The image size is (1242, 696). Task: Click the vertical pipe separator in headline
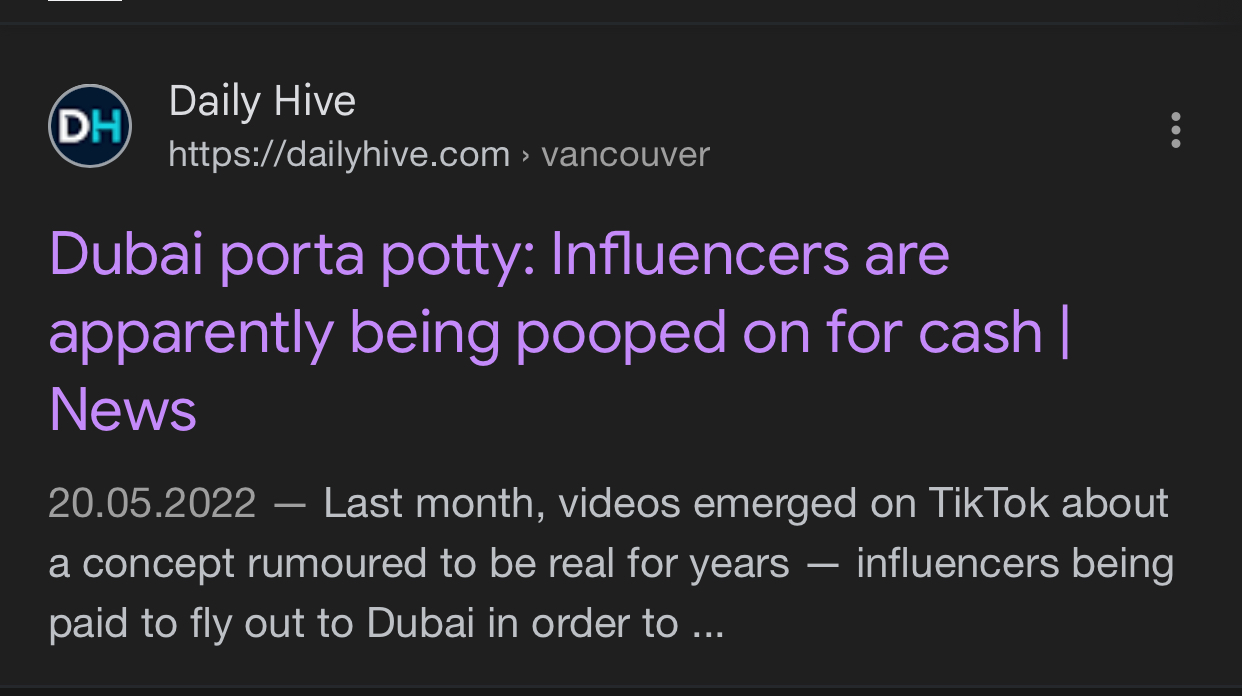tap(1064, 332)
